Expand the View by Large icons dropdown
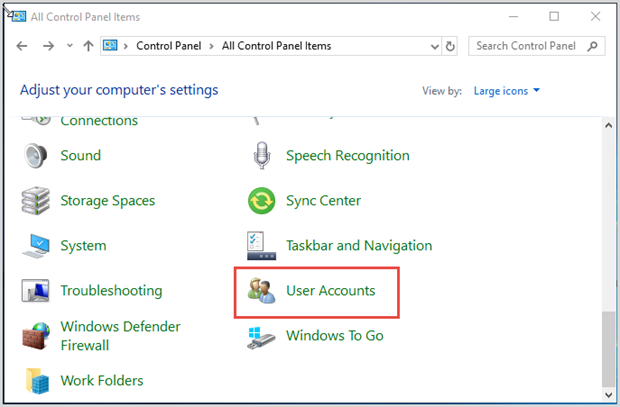This screenshot has width=620, height=407. click(507, 91)
